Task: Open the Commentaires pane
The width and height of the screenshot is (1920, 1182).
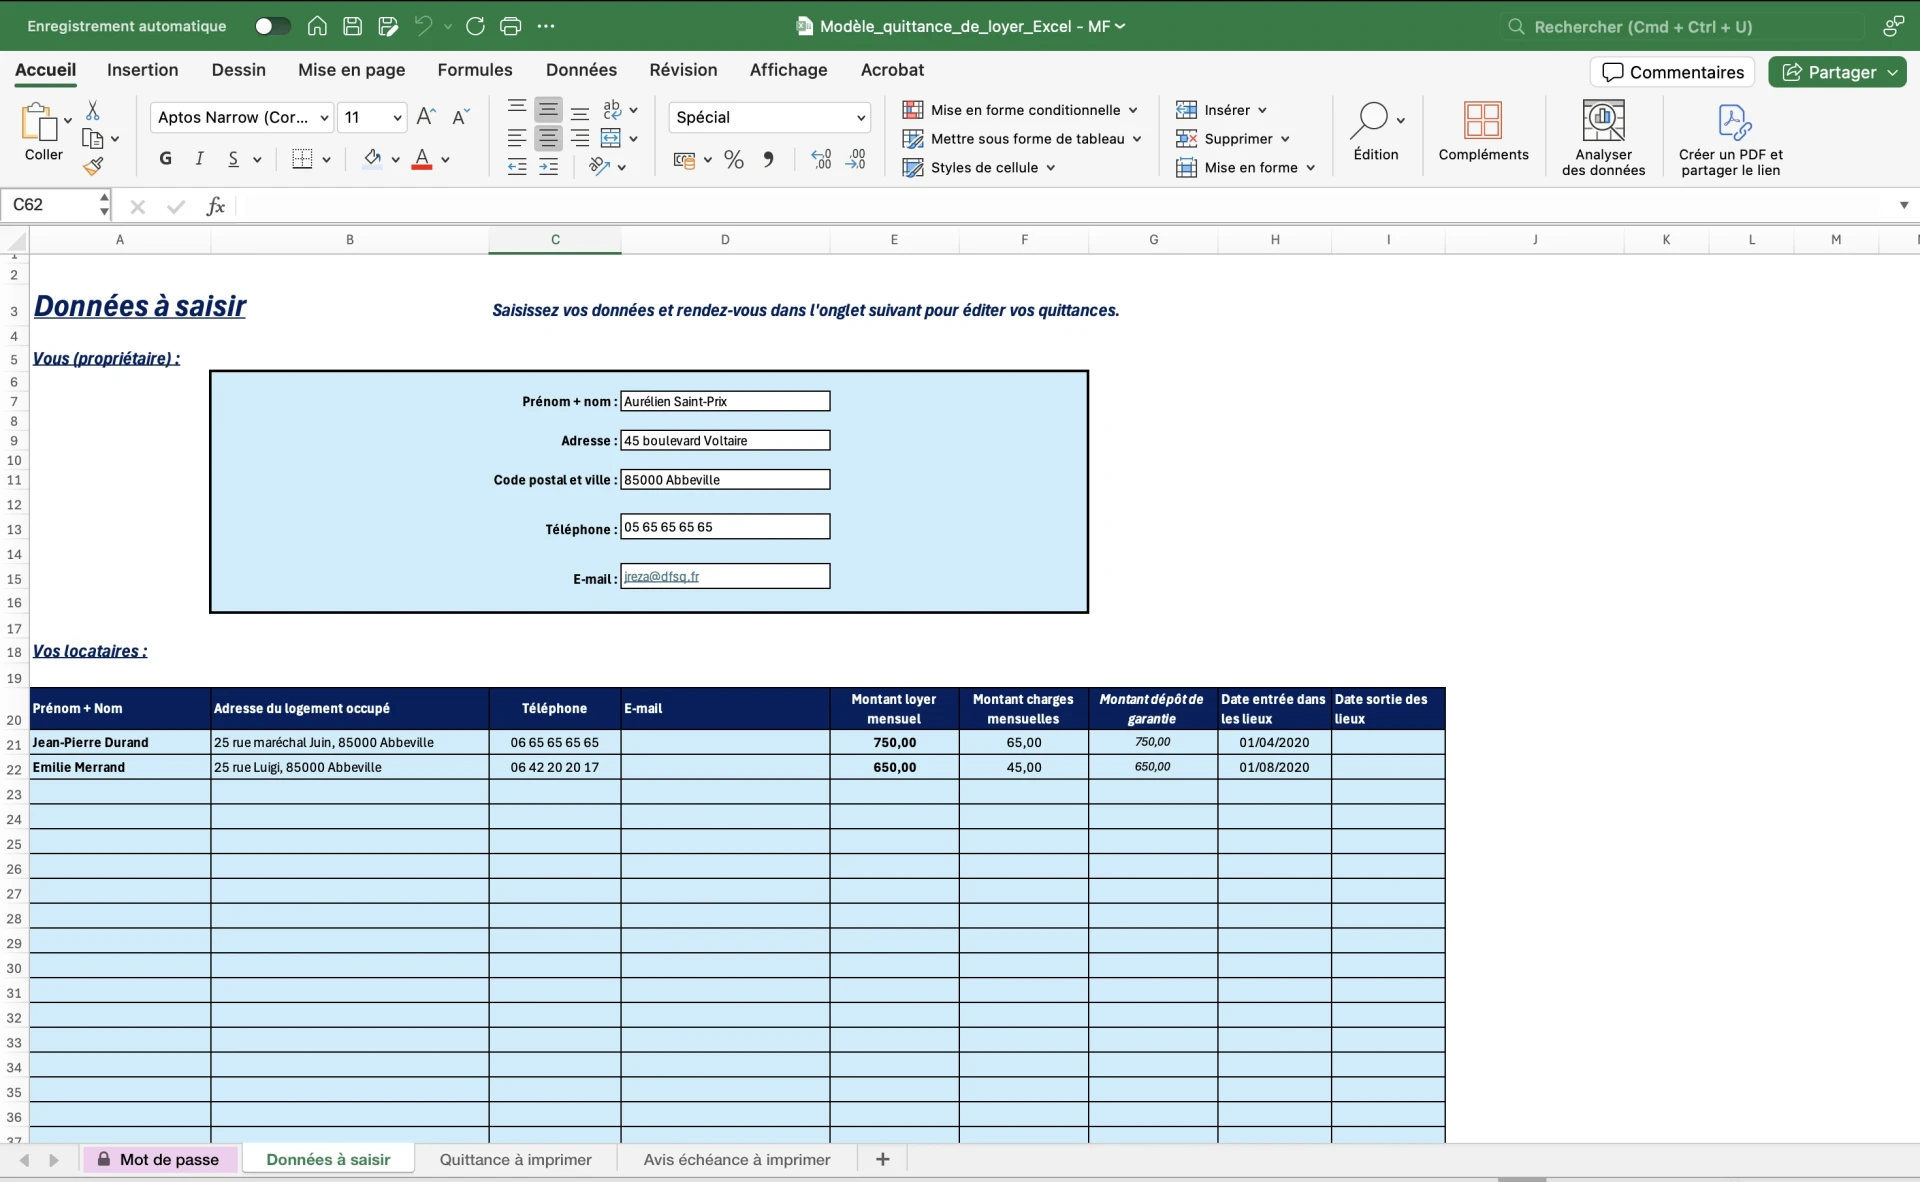Action: [1672, 72]
